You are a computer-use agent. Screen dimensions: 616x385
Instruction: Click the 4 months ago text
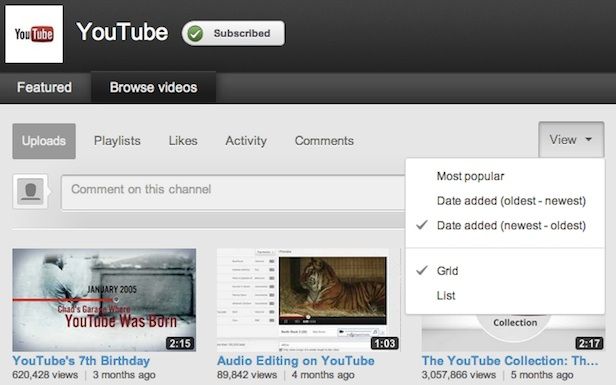coord(323,375)
